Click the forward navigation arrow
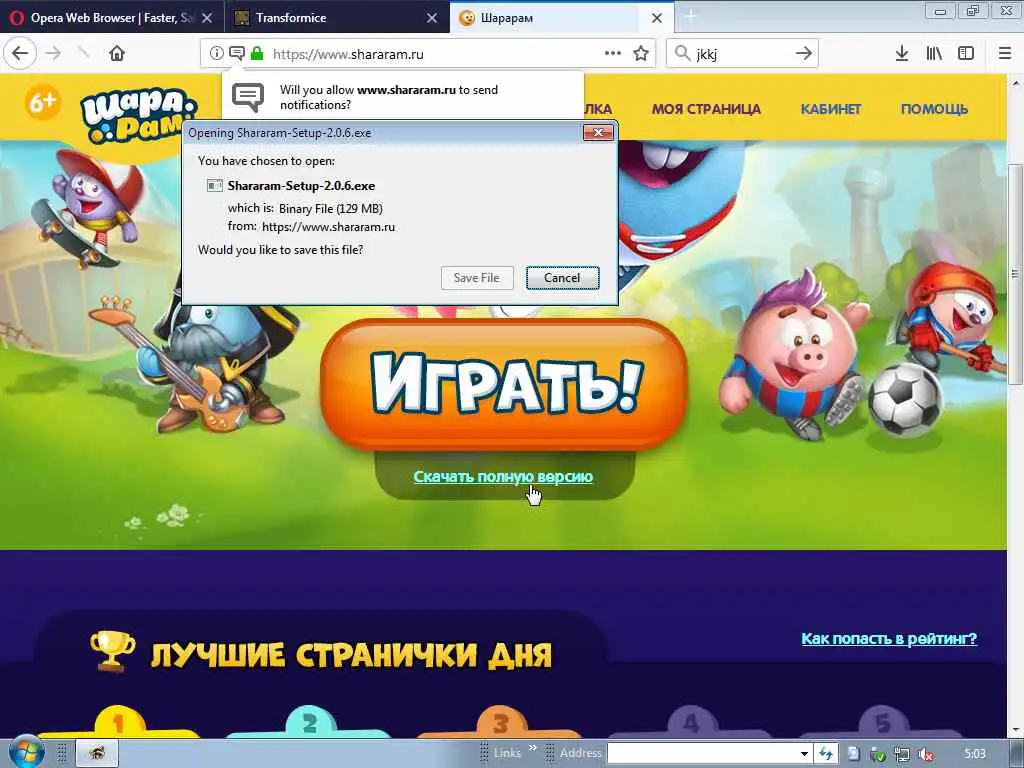 pos(54,53)
